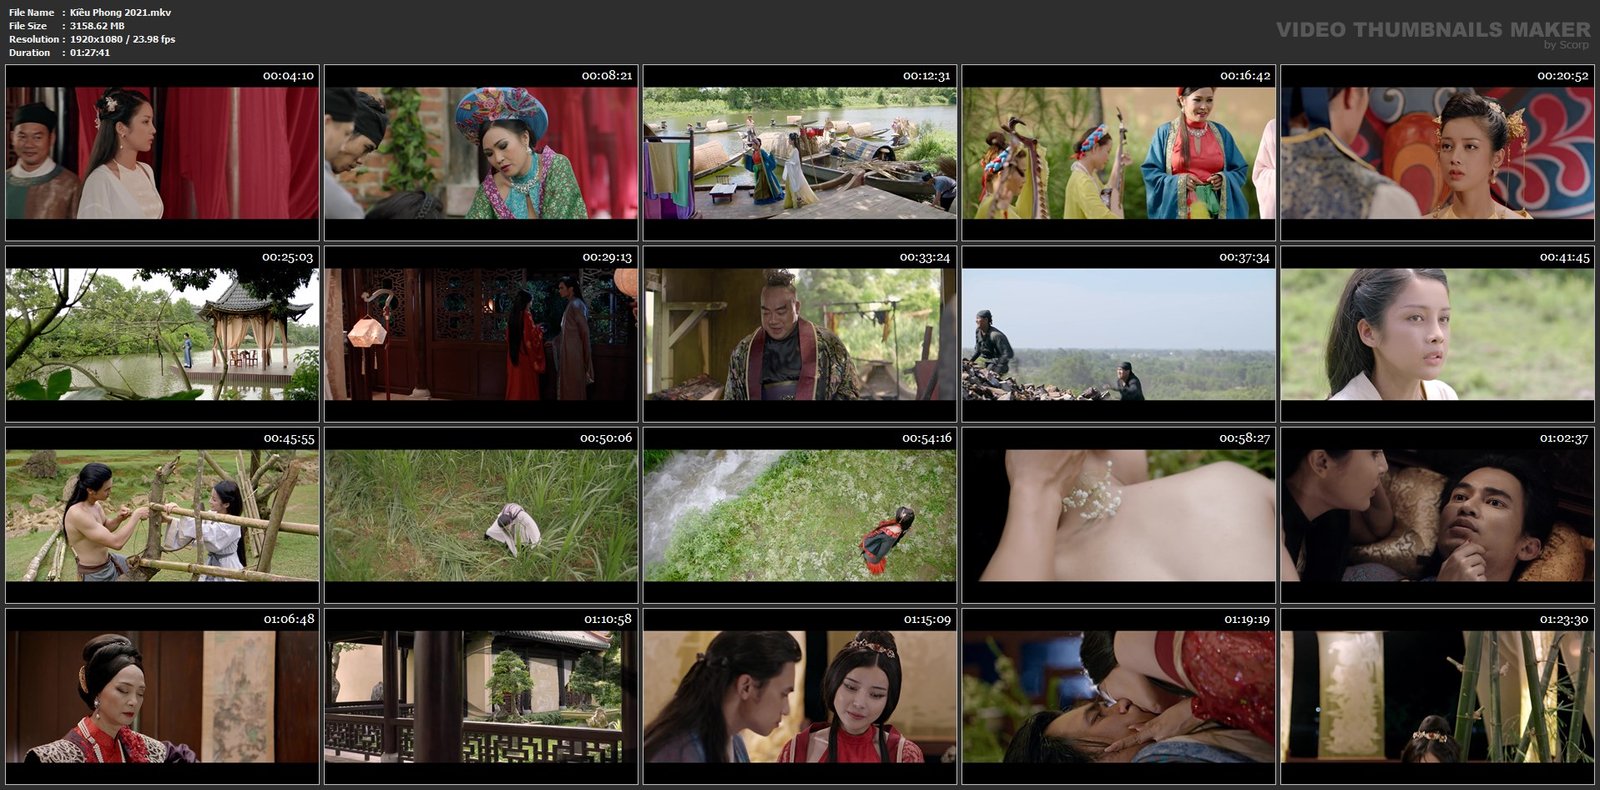This screenshot has width=1600, height=790.
Task: Click the timestamp text "00:45:55"
Action: click(x=289, y=438)
